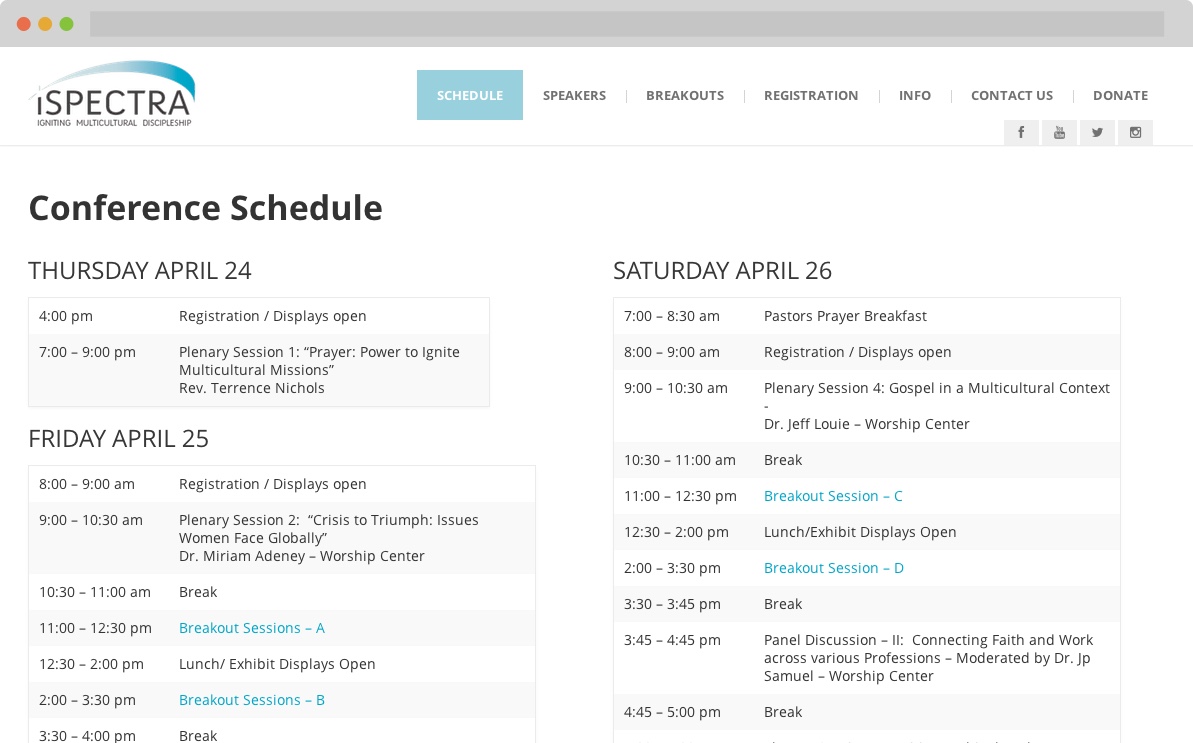
Task: Open the iSPECTRA Facebook page icon
Action: (1021, 132)
